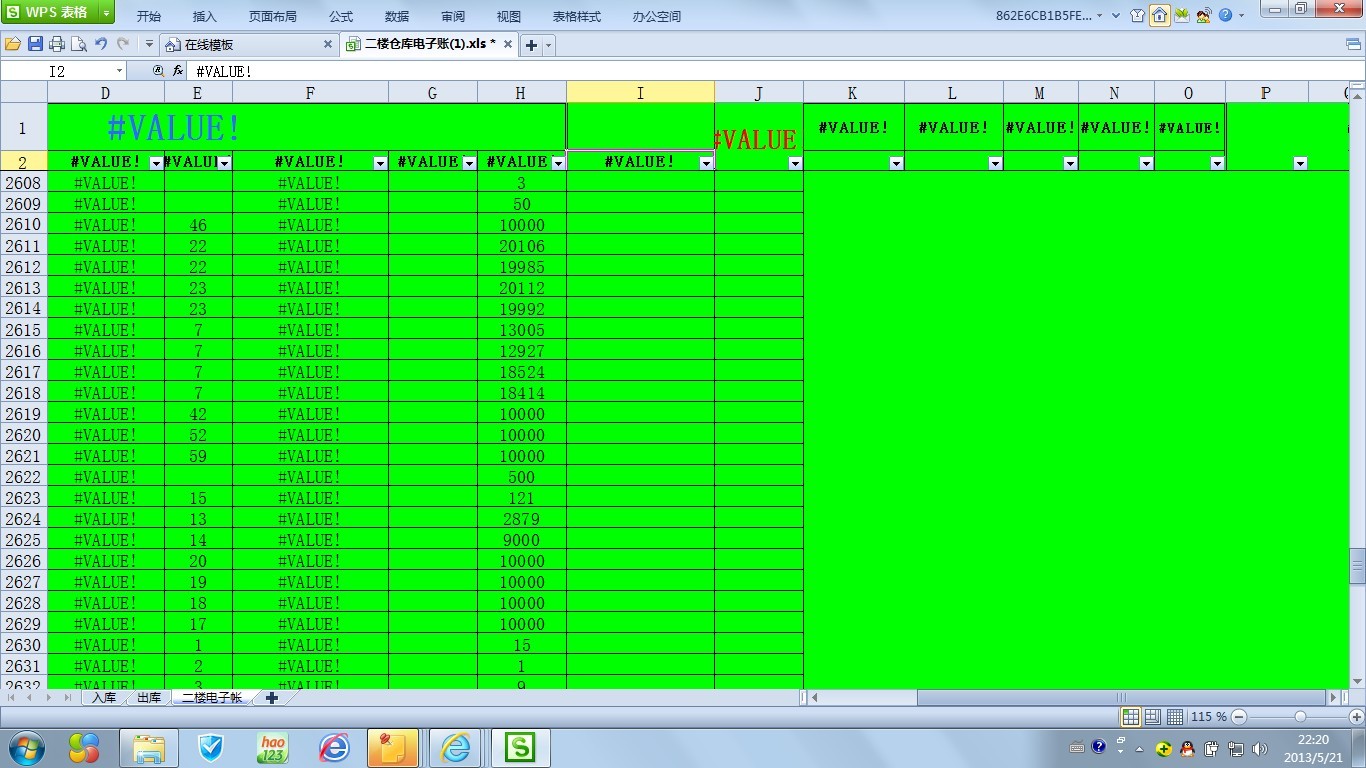Open the 公式 ribbon tab
This screenshot has width=1366, height=768.
pos(340,17)
